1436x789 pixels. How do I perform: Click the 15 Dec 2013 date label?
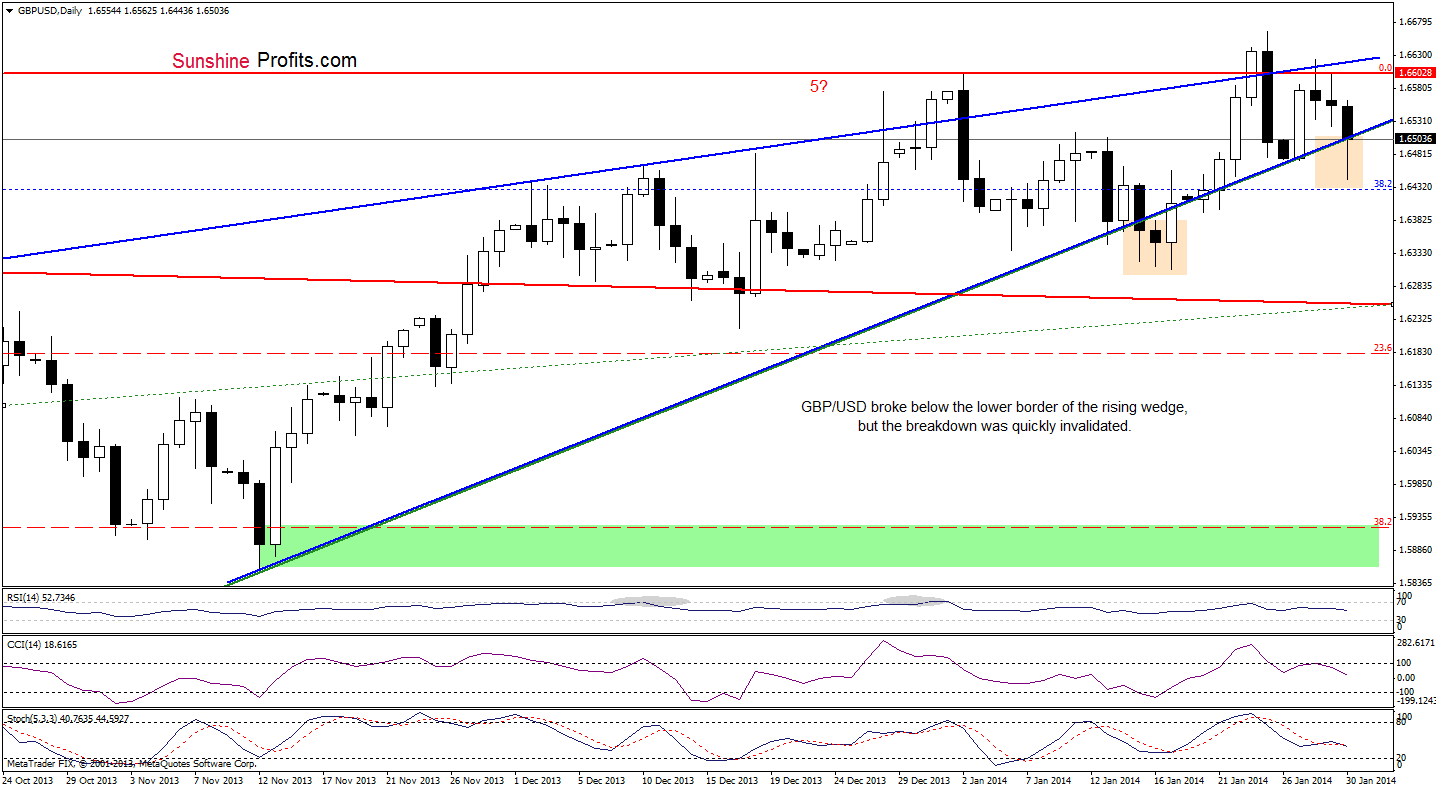coord(732,780)
